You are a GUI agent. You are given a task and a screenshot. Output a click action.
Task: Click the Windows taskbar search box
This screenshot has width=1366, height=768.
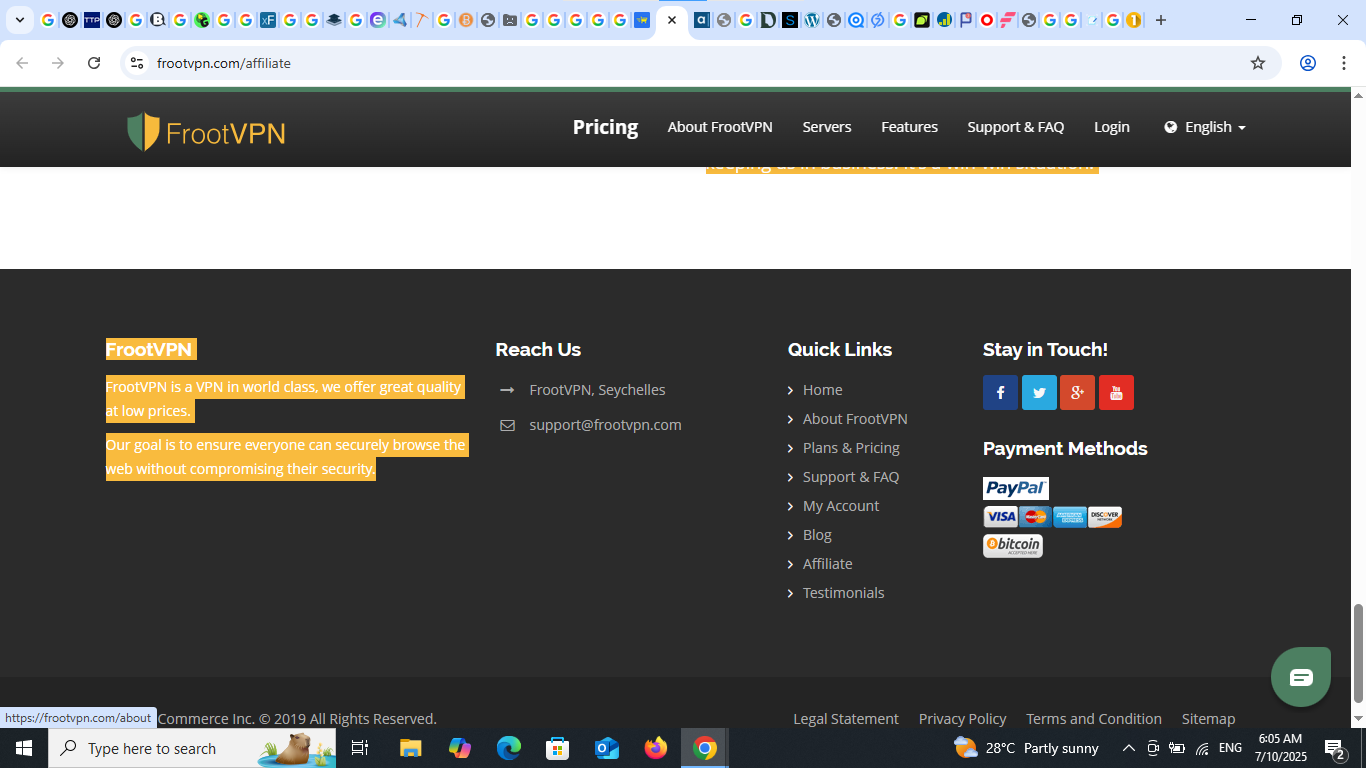(x=192, y=748)
